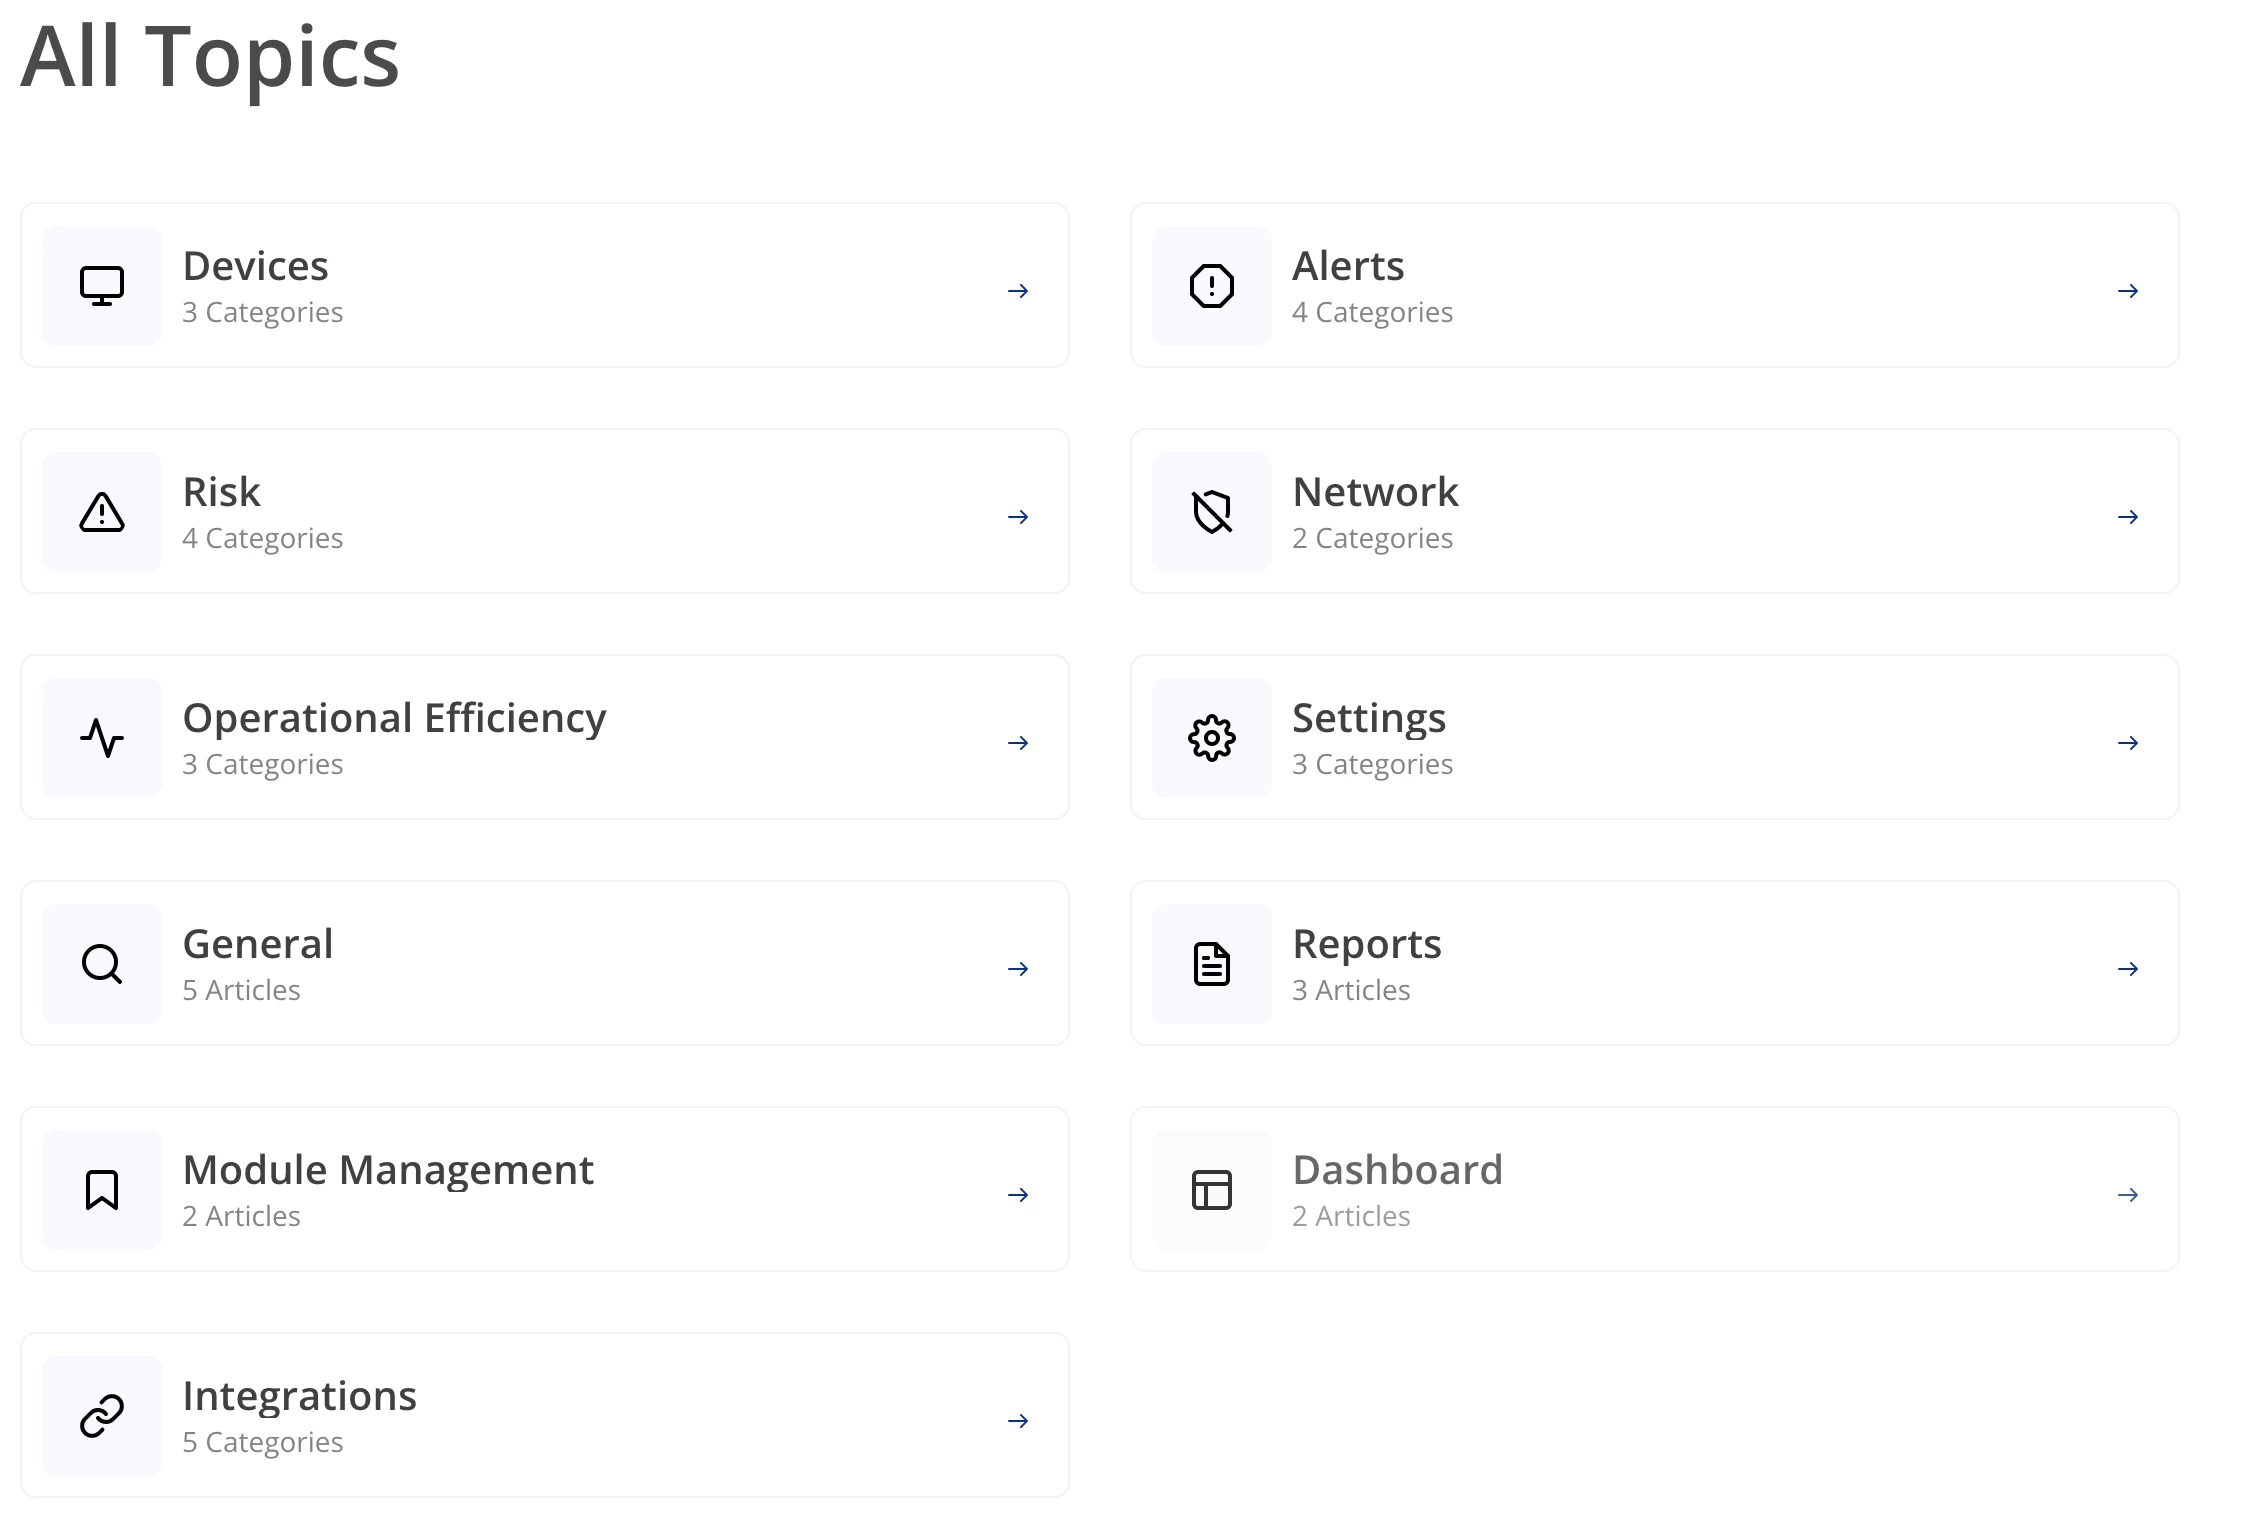This screenshot has width=2246, height=1532.
Task: Click the magnifier icon for General
Action: tap(102, 964)
